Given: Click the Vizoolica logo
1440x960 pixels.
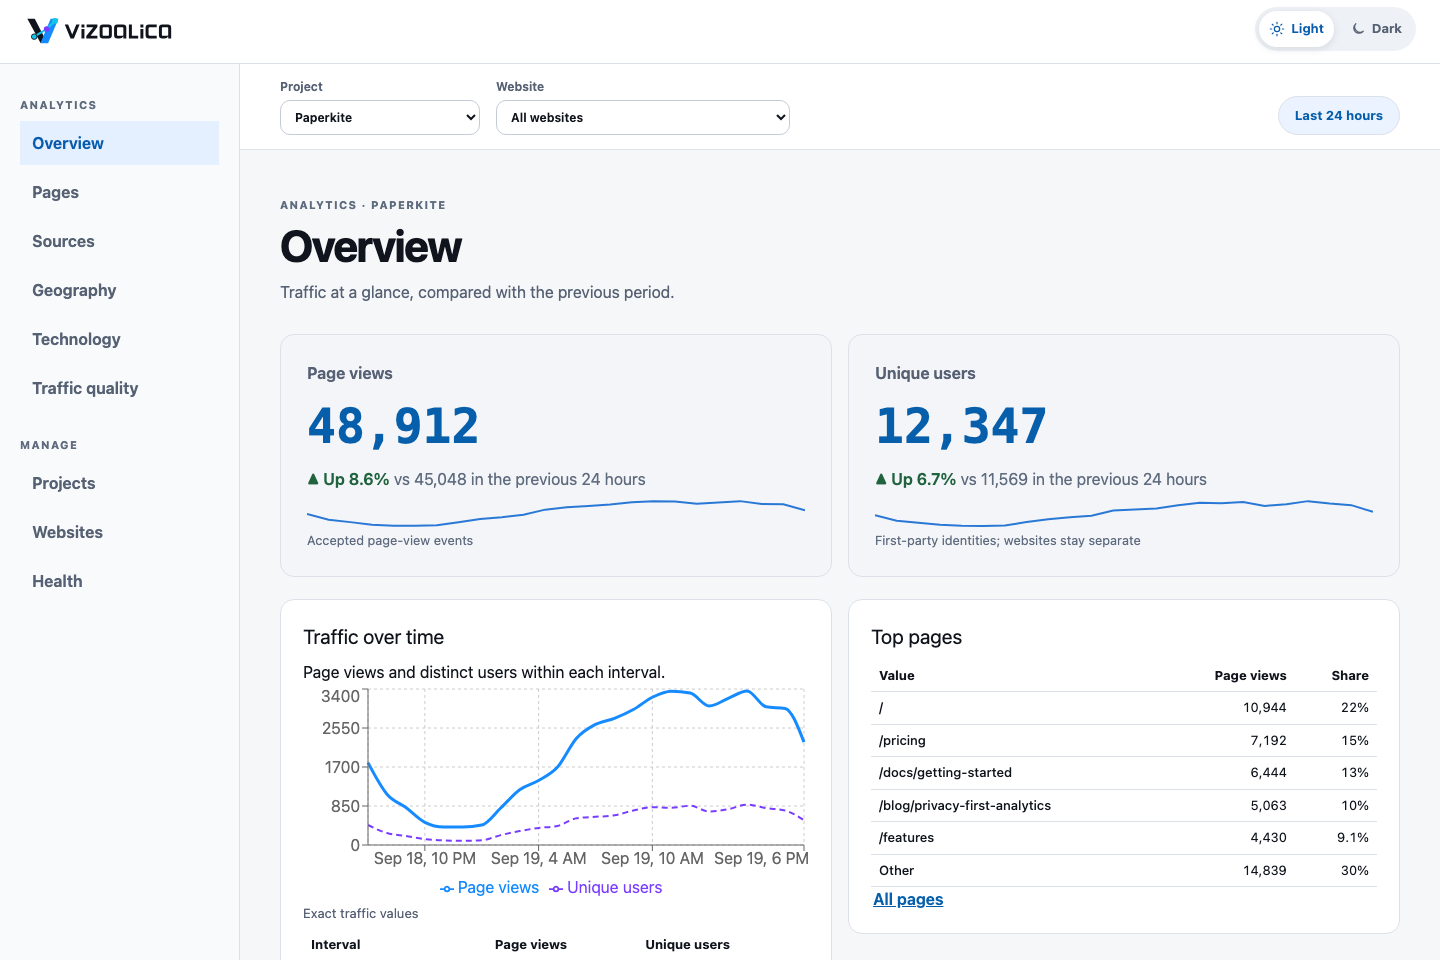Looking at the screenshot, I should coord(100,31).
